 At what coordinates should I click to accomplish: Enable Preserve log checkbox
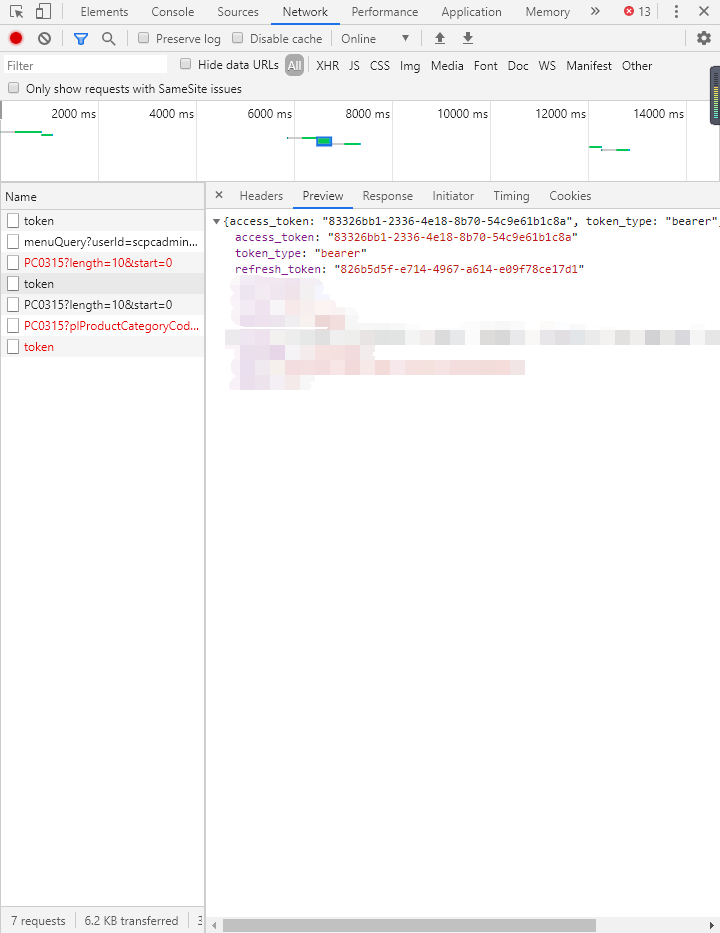(x=143, y=38)
